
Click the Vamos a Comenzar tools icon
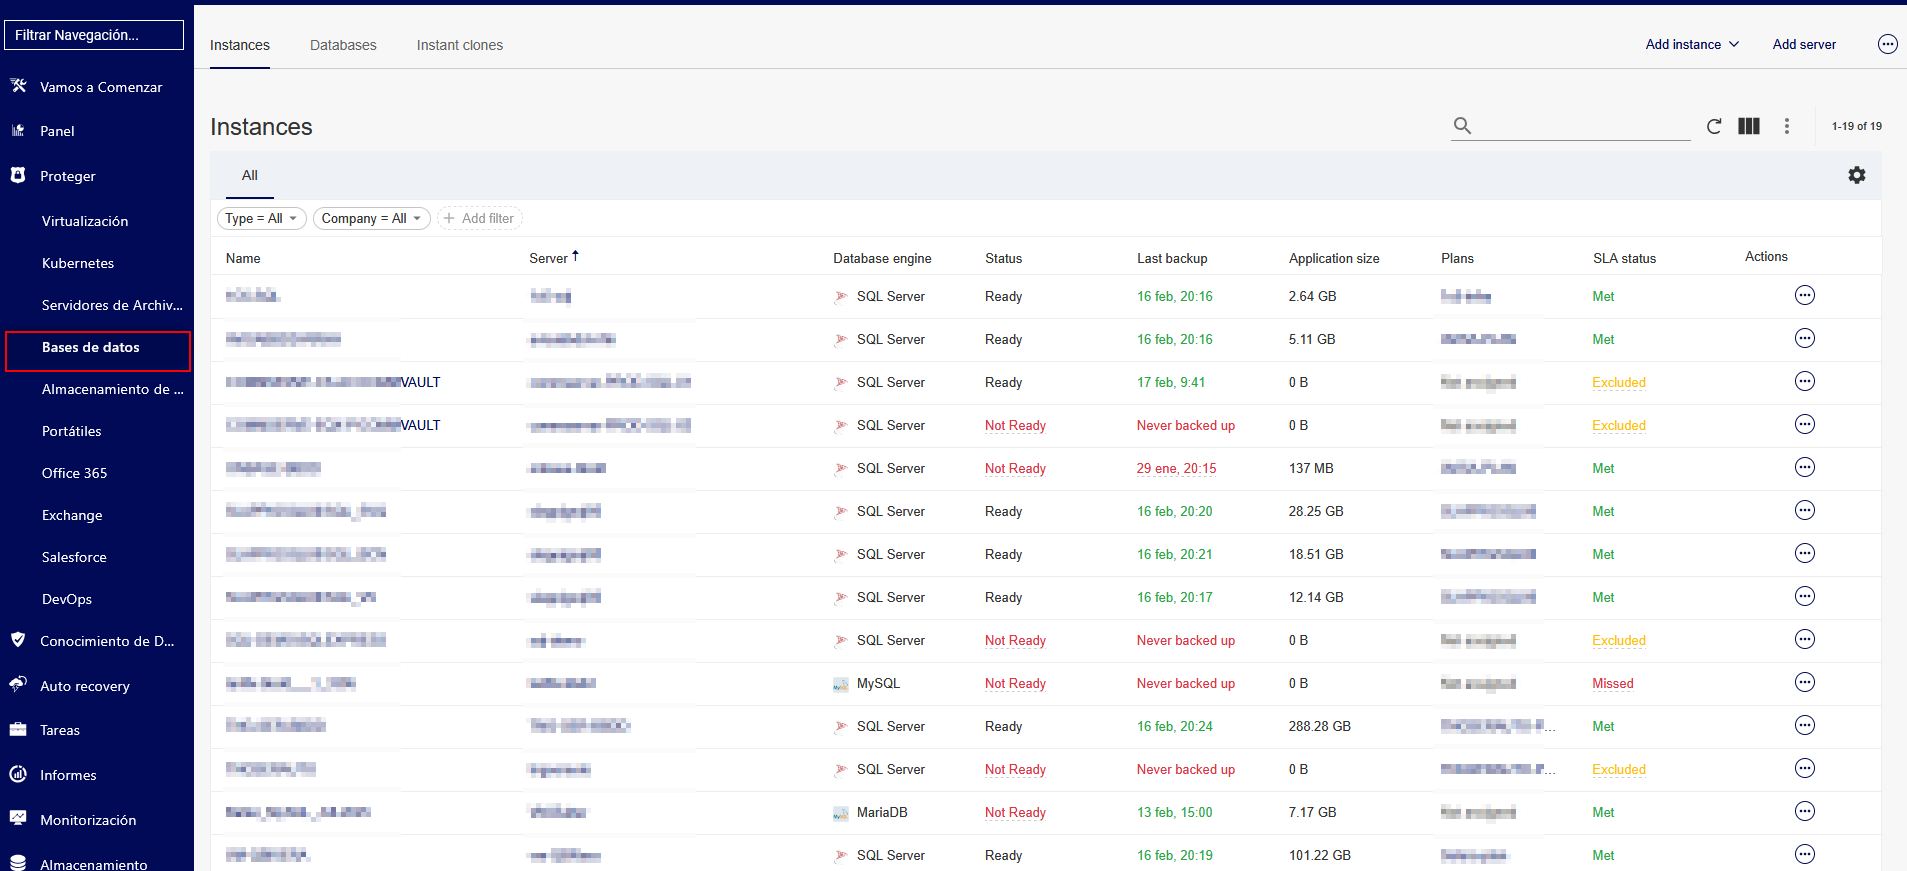pos(18,86)
